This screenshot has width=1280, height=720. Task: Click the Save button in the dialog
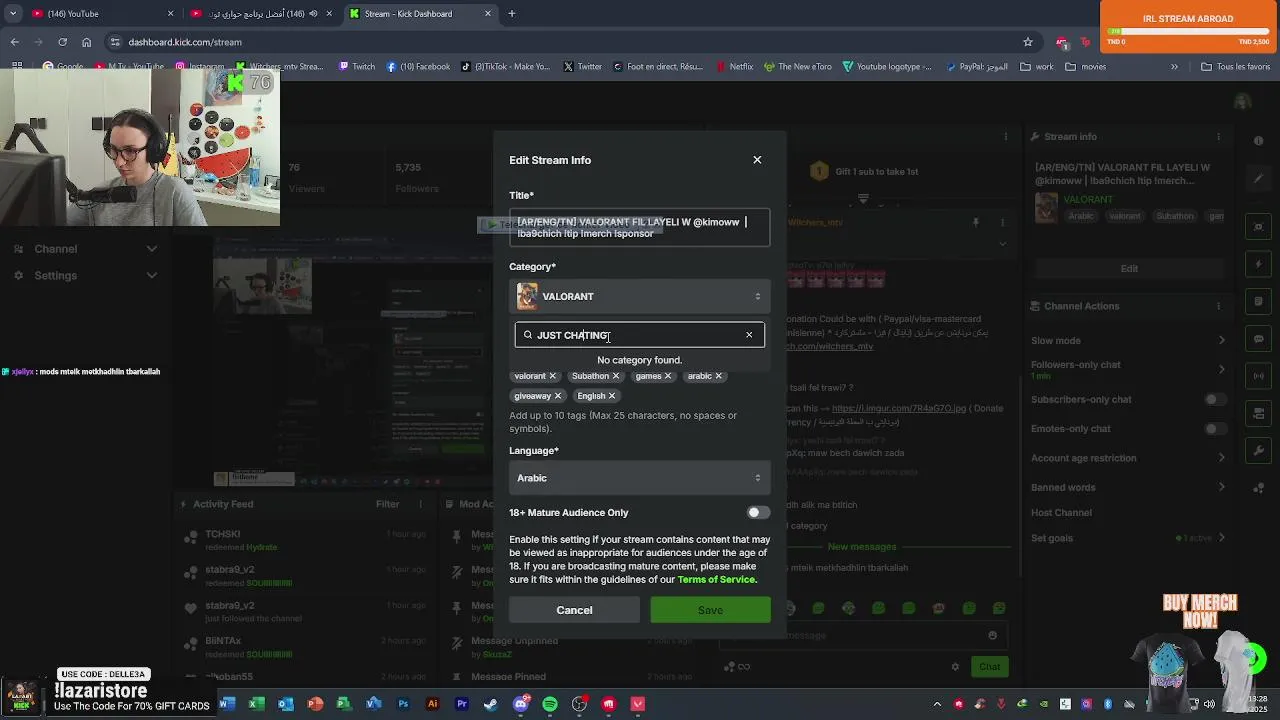tap(710, 610)
